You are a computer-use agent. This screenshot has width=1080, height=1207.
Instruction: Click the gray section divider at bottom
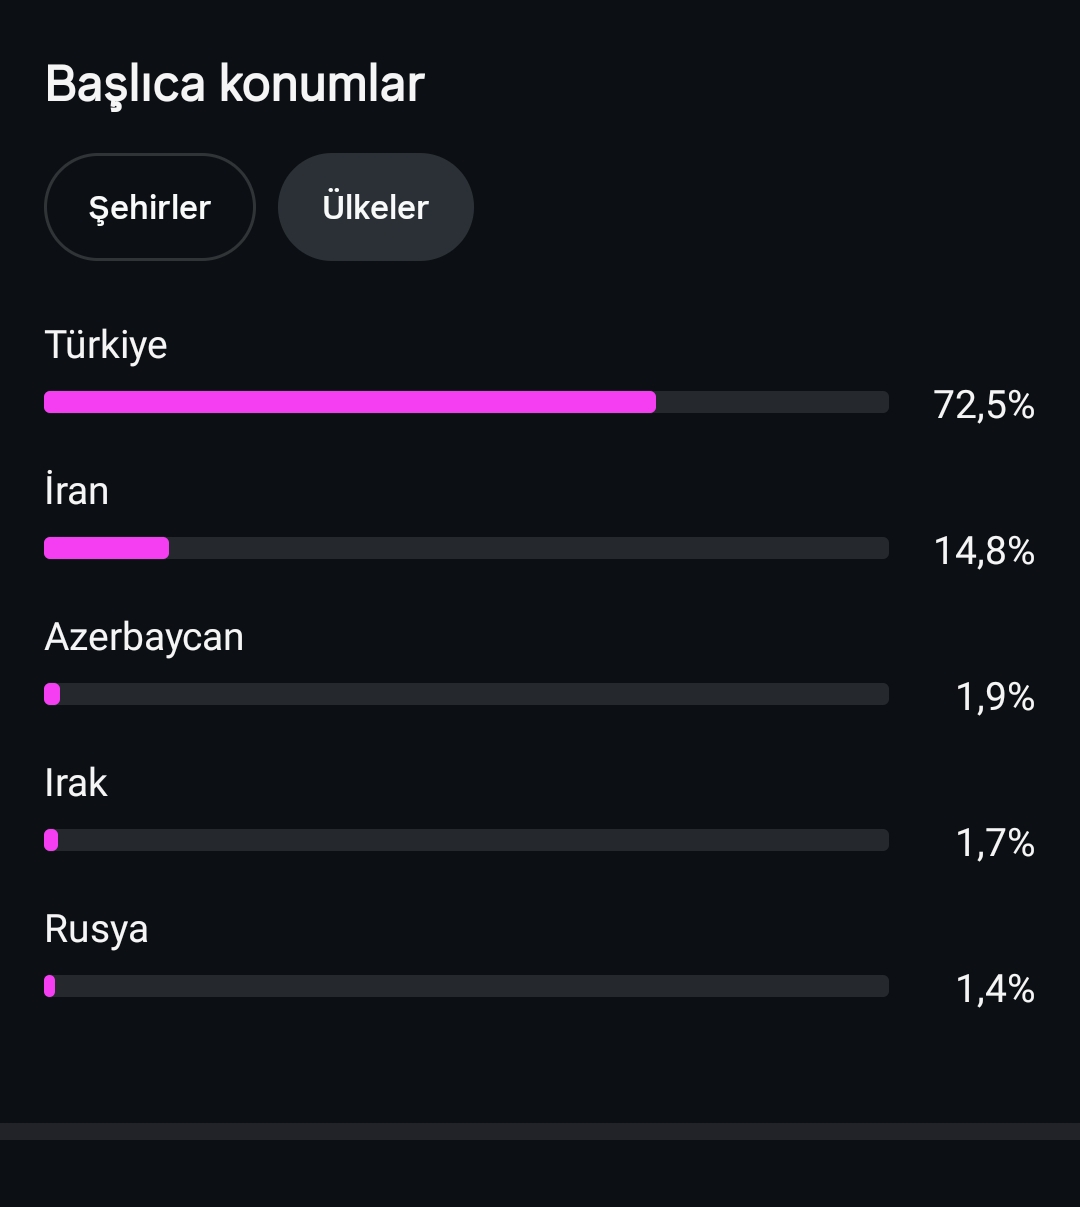click(x=540, y=1131)
